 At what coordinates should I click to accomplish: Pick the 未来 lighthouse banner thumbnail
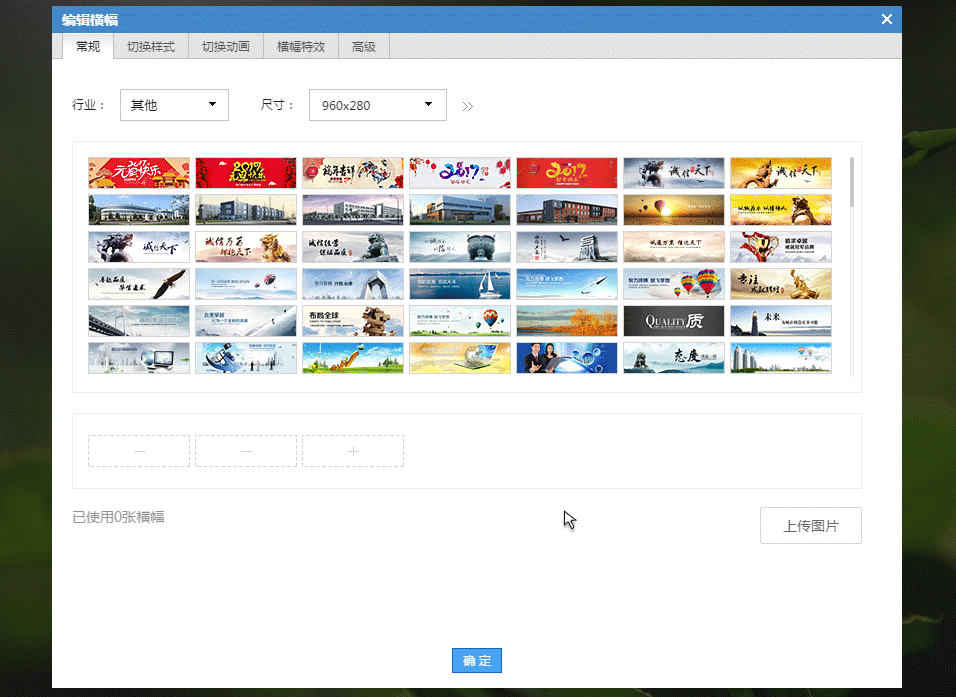tap(781, 321)
